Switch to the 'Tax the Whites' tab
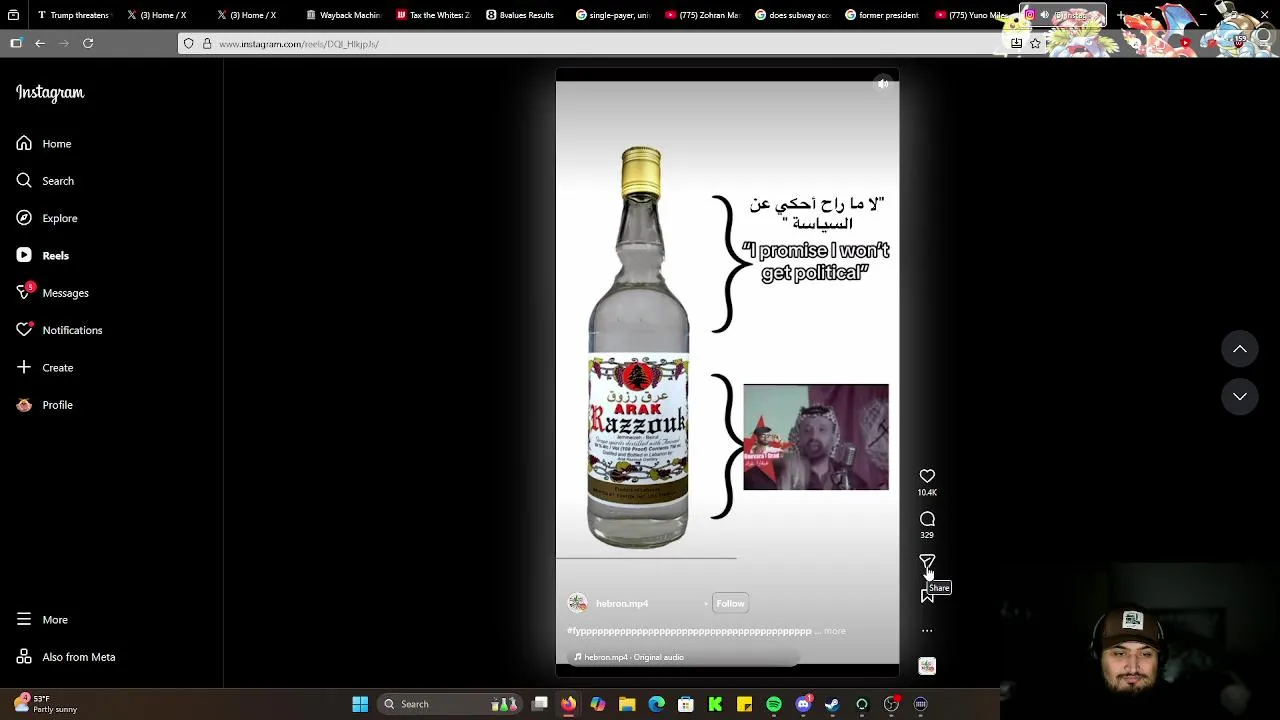Image resolution: width=1280 pixels, height=720 pixels. pyautogui.click(x=432, y=15)
